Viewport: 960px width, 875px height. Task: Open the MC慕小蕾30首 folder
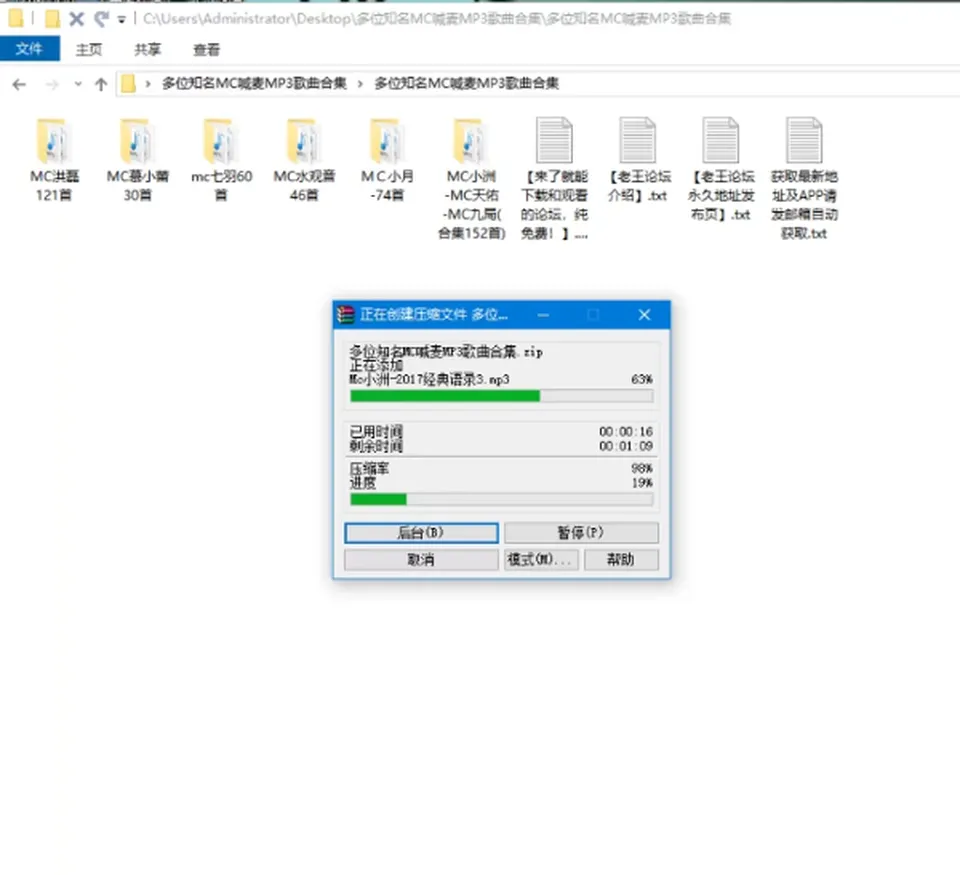[137, 159]
